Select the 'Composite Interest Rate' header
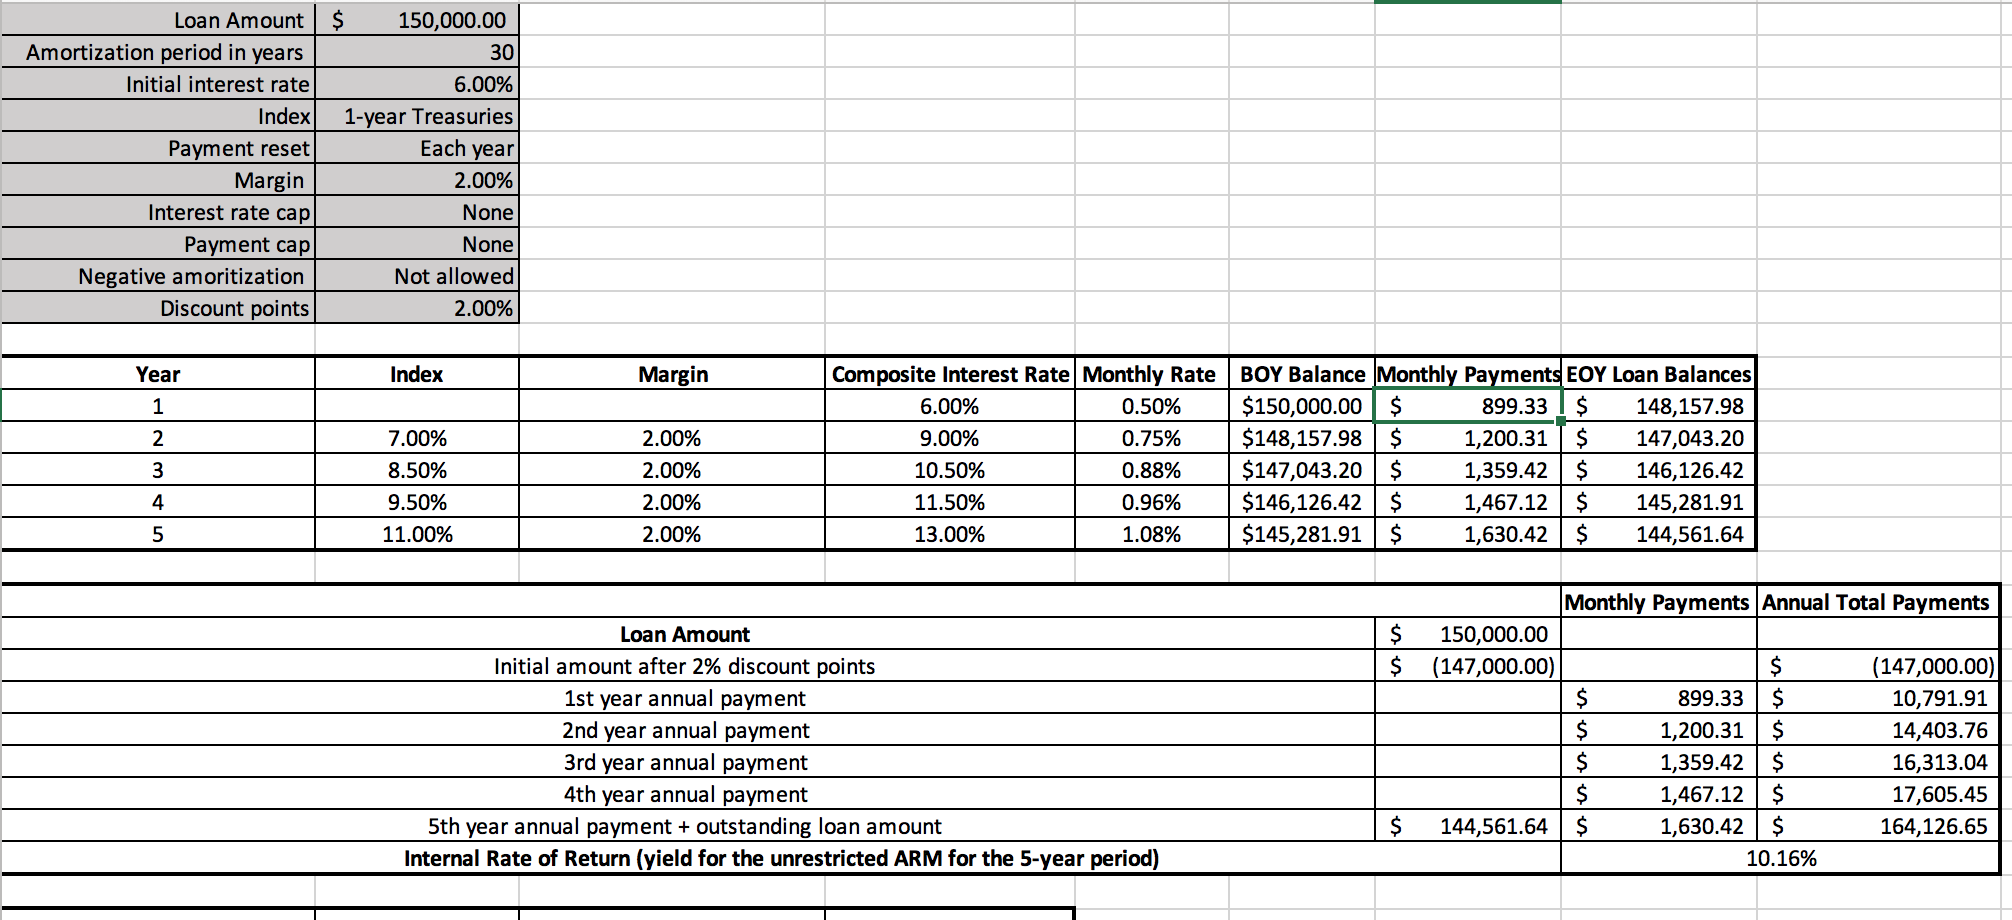The width and height of the screenshot is (2012, 920). coord(950,374)
